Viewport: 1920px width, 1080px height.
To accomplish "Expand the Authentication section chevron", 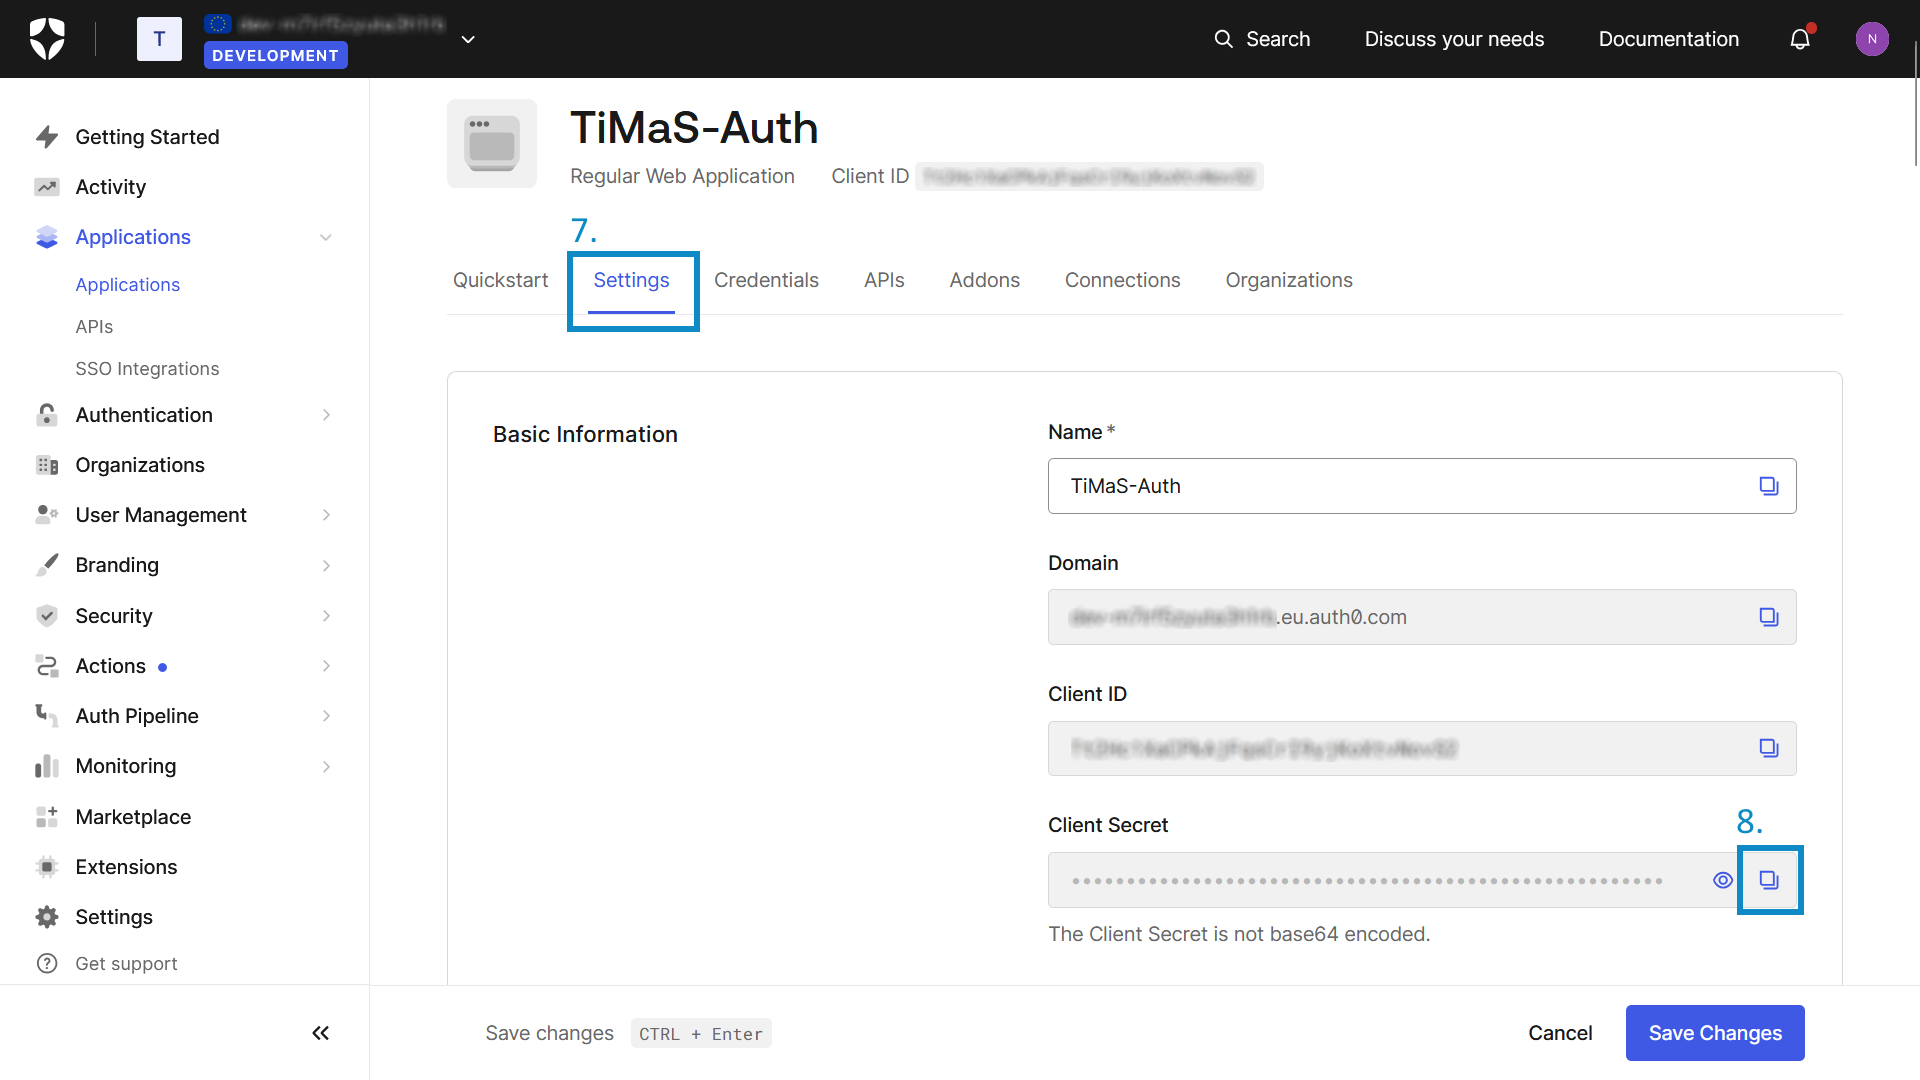I will 326,415.
